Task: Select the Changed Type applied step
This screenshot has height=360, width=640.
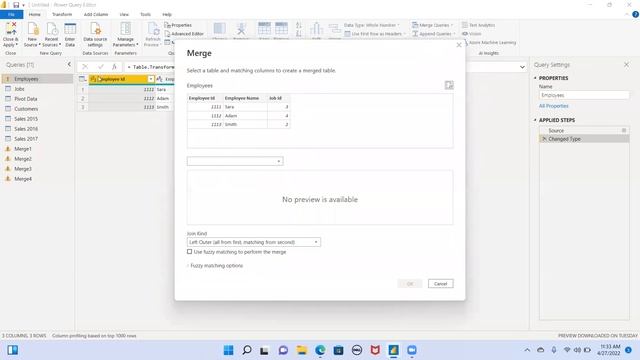Action: pyautogui.click(x=584, y=139)
